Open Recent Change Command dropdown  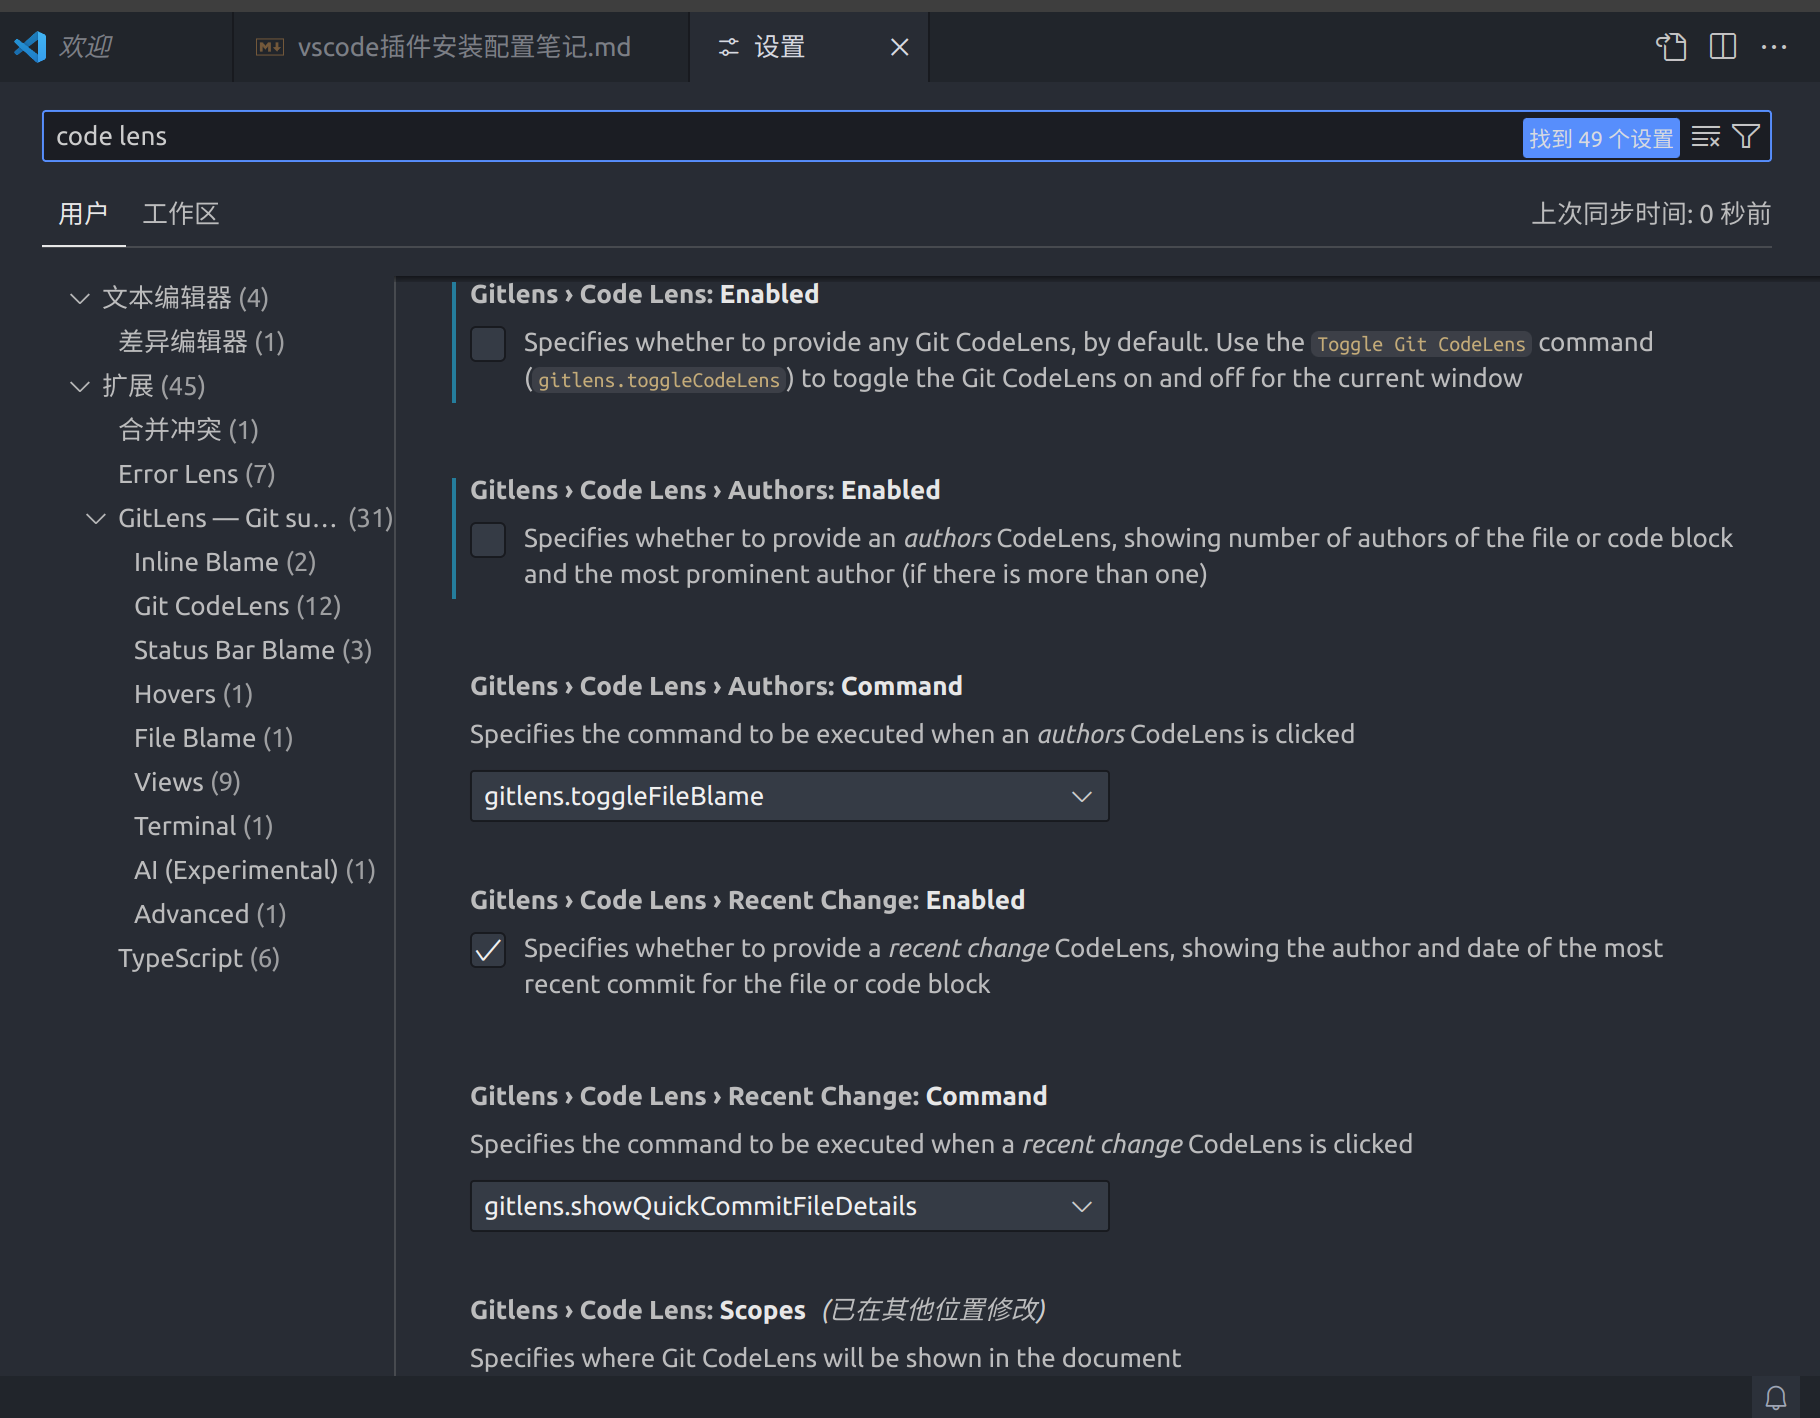coord(790,1206)
